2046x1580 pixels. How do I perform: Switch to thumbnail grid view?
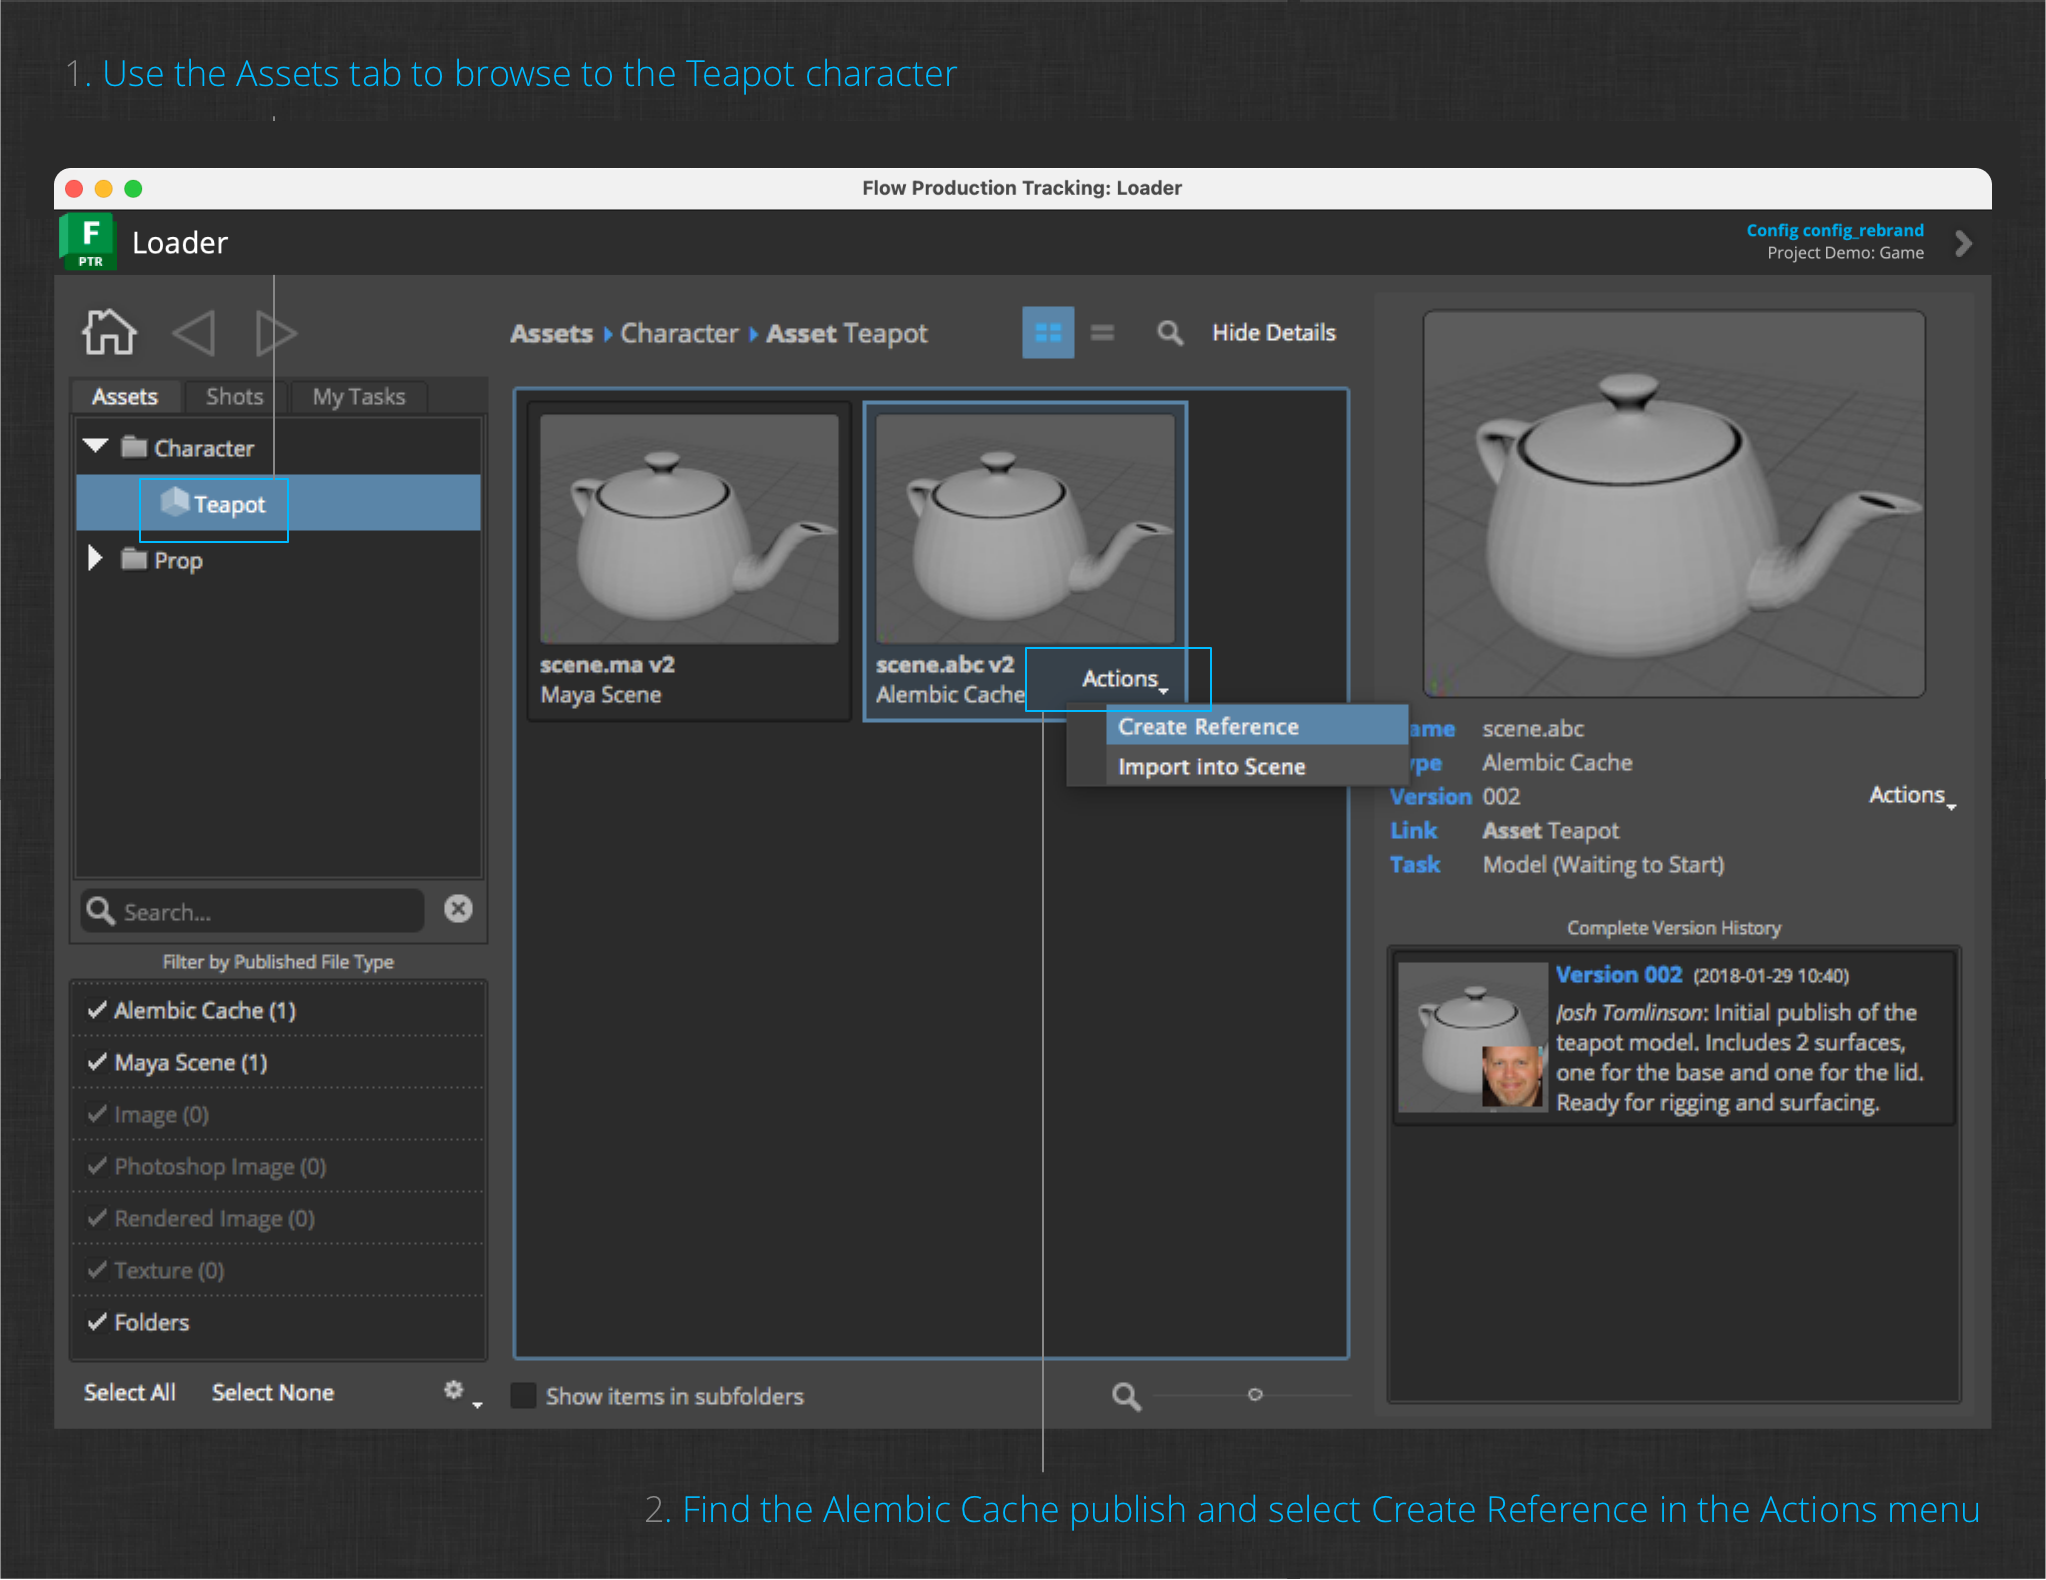(x=1047, y=332)
